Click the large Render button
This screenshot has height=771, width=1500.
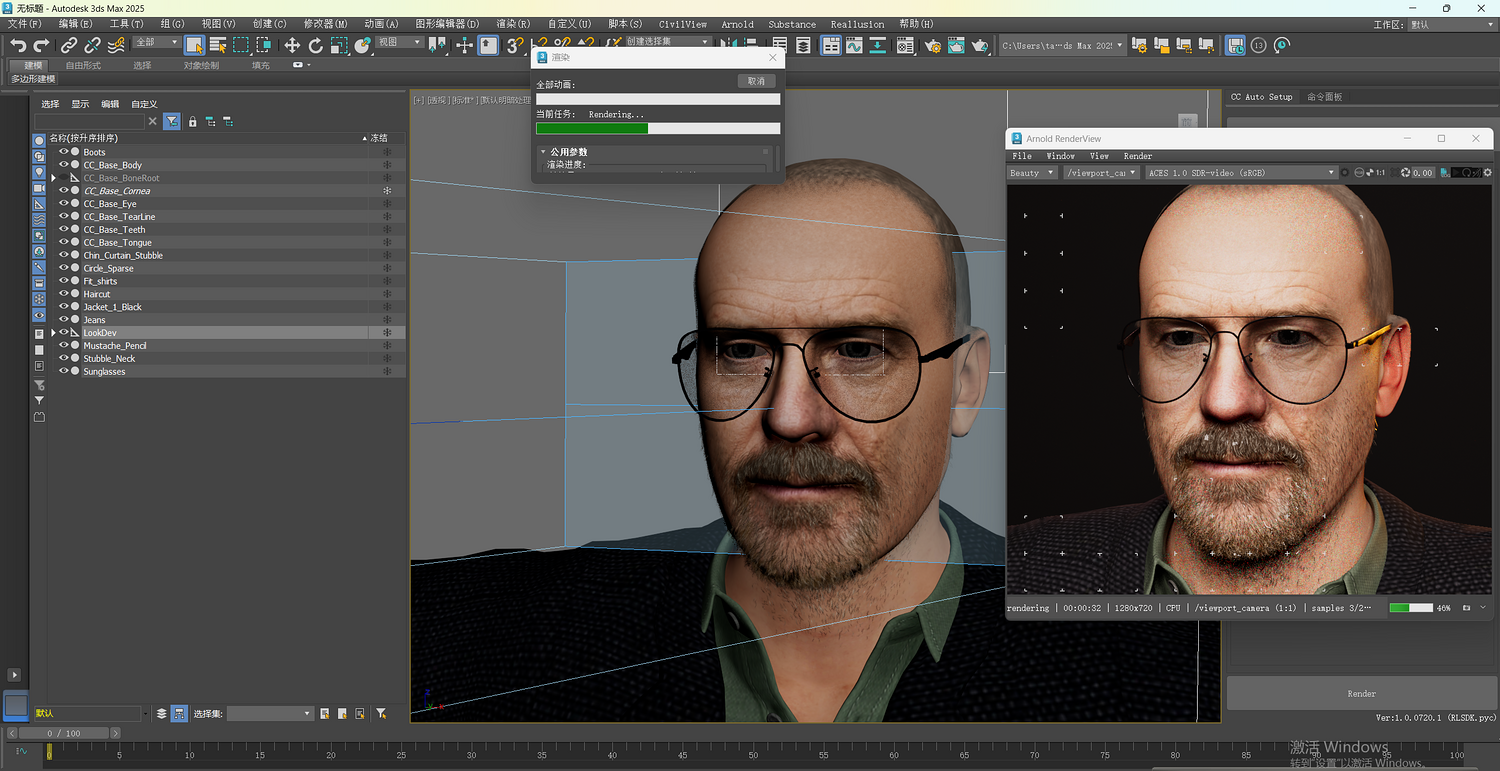point(1361,693)
